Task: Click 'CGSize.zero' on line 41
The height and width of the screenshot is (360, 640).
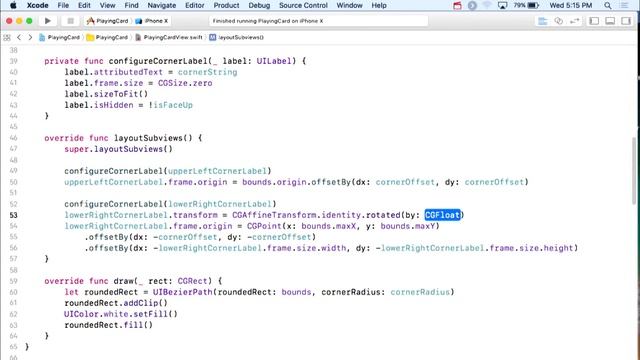Action: pos(185,83)
